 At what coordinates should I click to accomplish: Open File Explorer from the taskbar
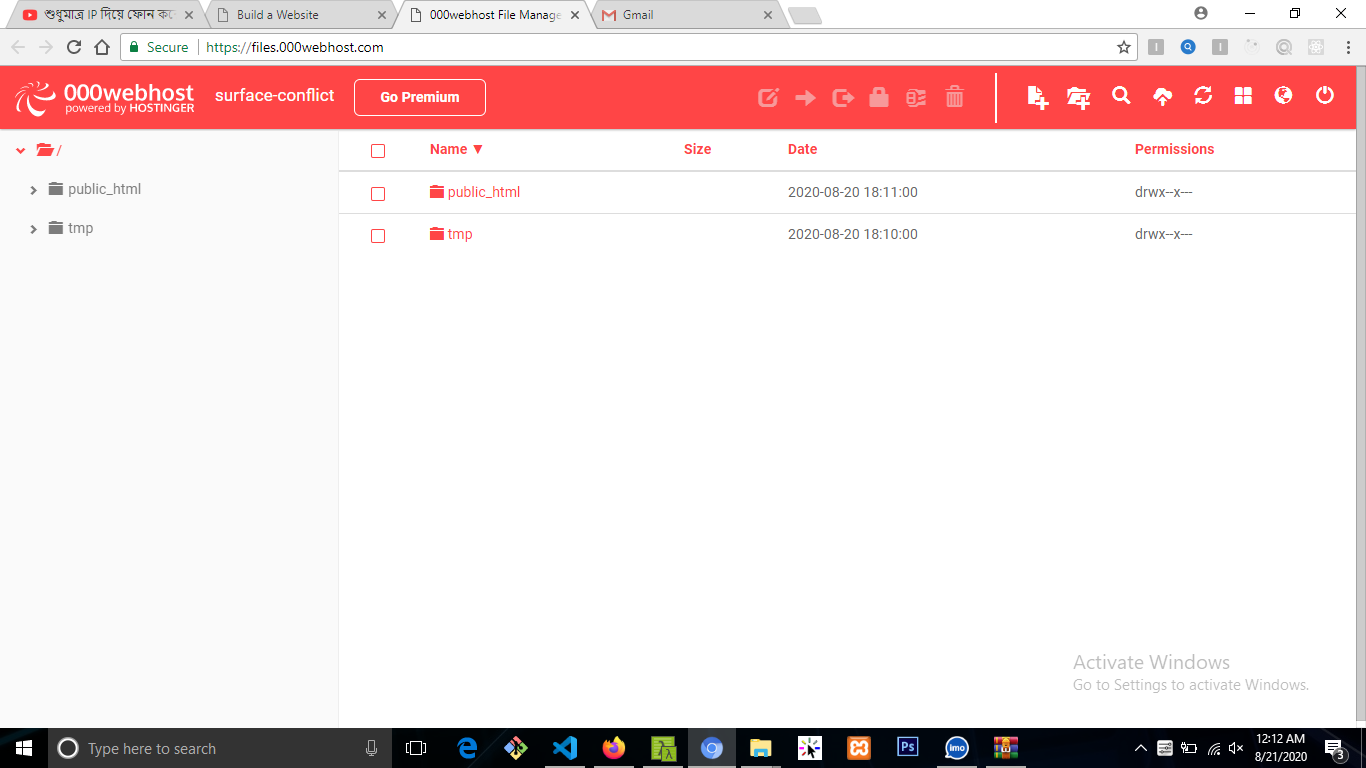[x=761, y=748]
